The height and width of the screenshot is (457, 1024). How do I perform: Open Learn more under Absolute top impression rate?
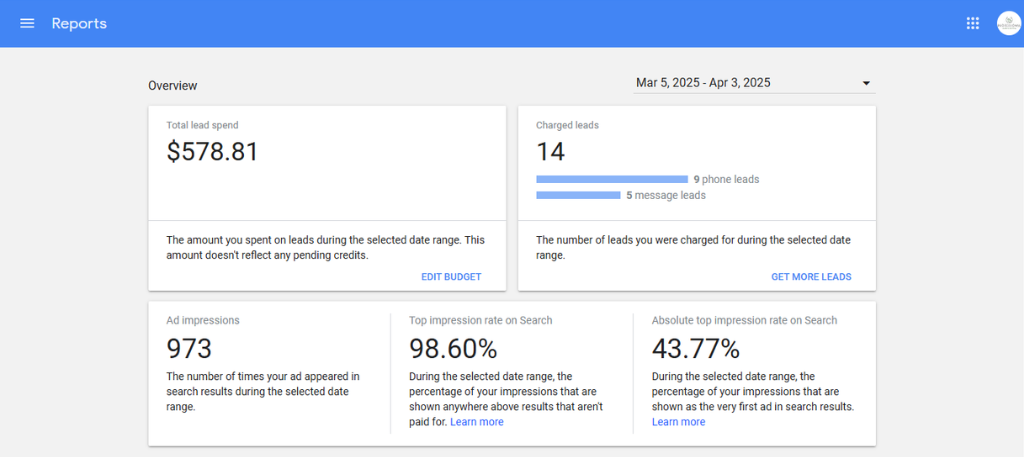tap(679, 422)
